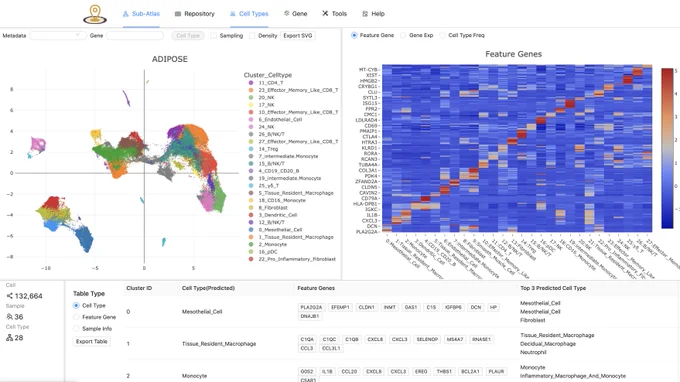Click the people icon beside 36 samples
The image size is (680, 382).
point(10,317)
